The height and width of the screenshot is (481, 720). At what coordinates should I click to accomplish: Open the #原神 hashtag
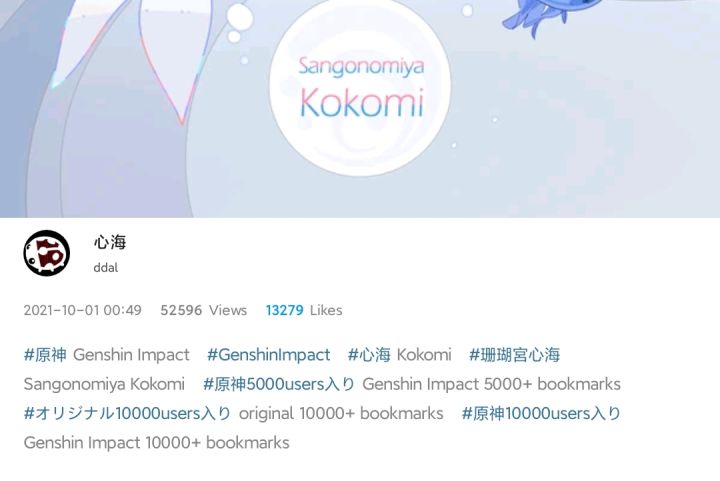(x=45, y=355)
